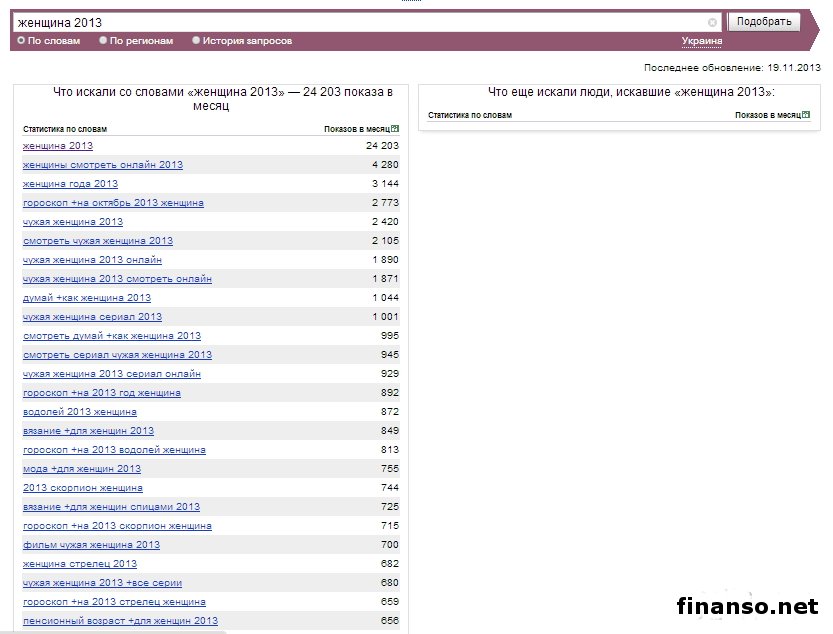Open the 'Украина' region selector
The height and width of the screenshot is (634, 833).
[x=702, y=41]
